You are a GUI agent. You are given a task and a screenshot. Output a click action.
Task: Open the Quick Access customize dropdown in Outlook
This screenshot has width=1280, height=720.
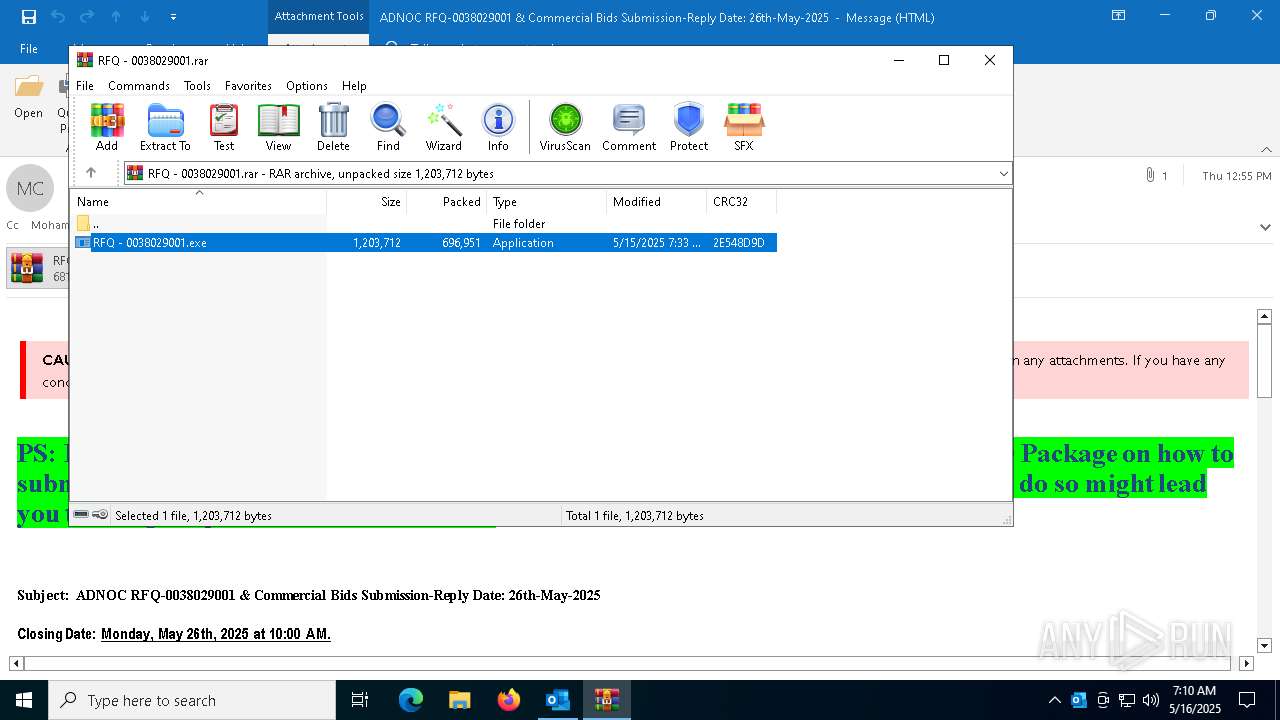coord(174,17)
